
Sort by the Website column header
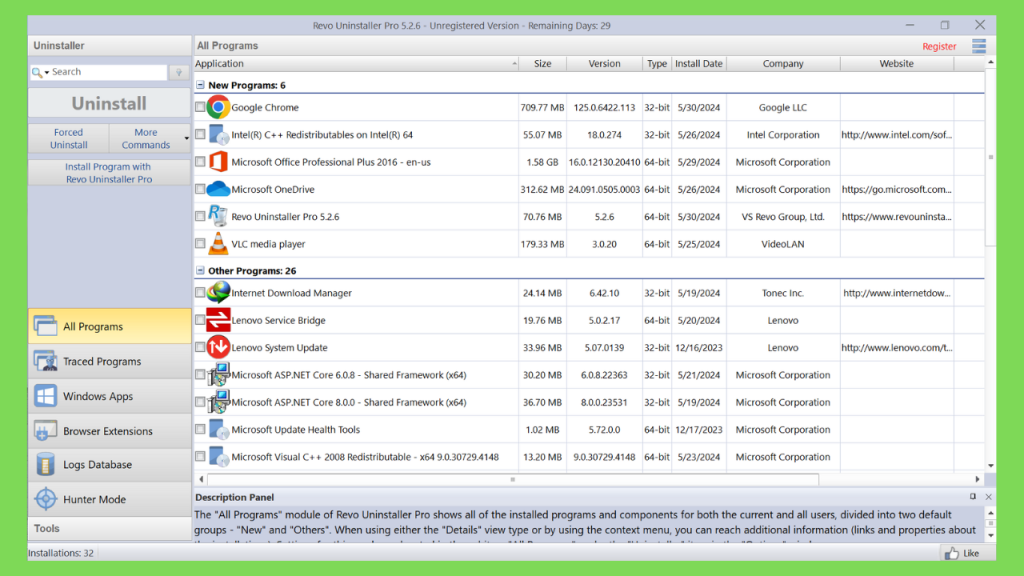[x=896, y=63]
